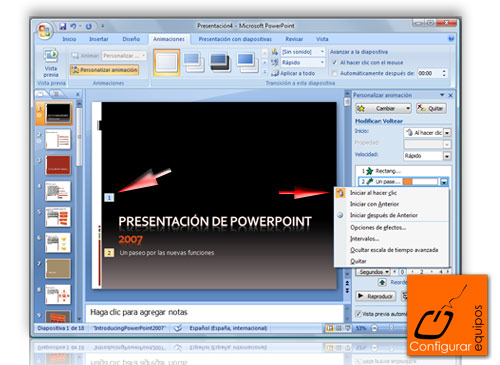The width and height of the screenshot is (500, 365).
Task: Redo the last action
Action: 89,26
